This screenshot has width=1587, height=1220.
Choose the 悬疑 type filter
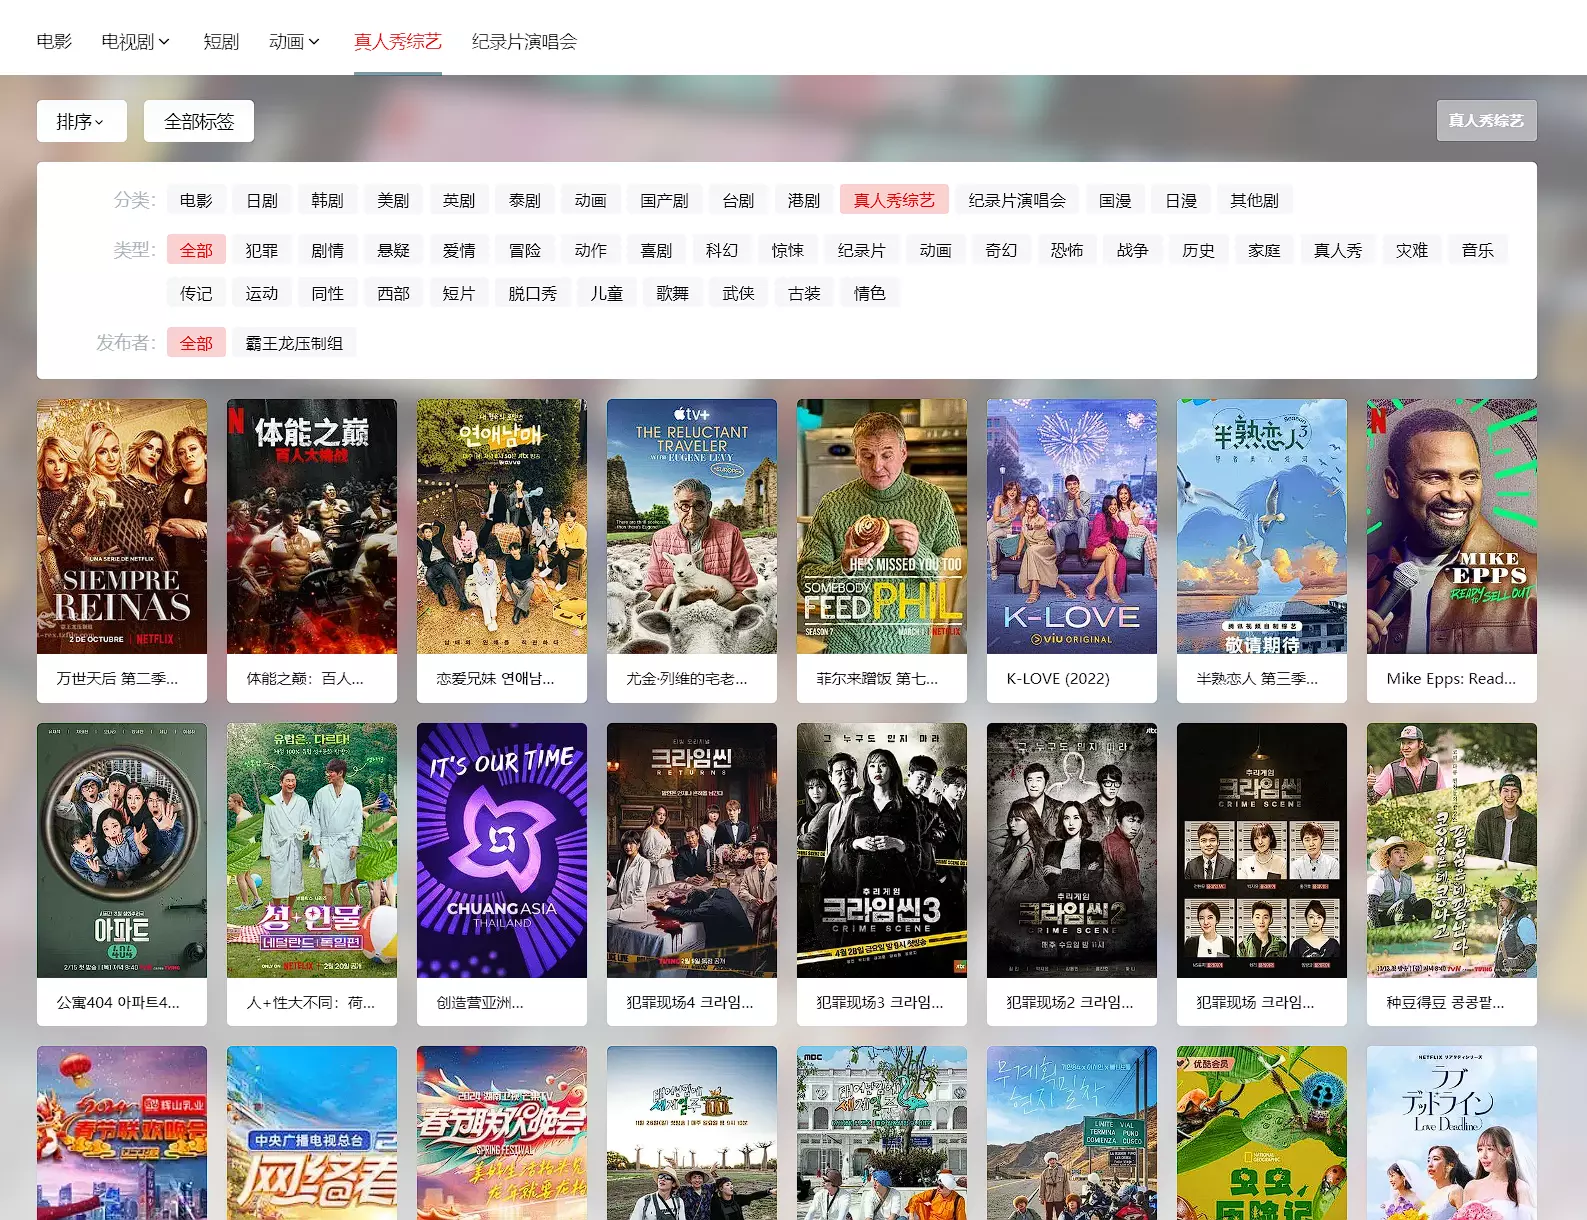(x=393, y=250)
